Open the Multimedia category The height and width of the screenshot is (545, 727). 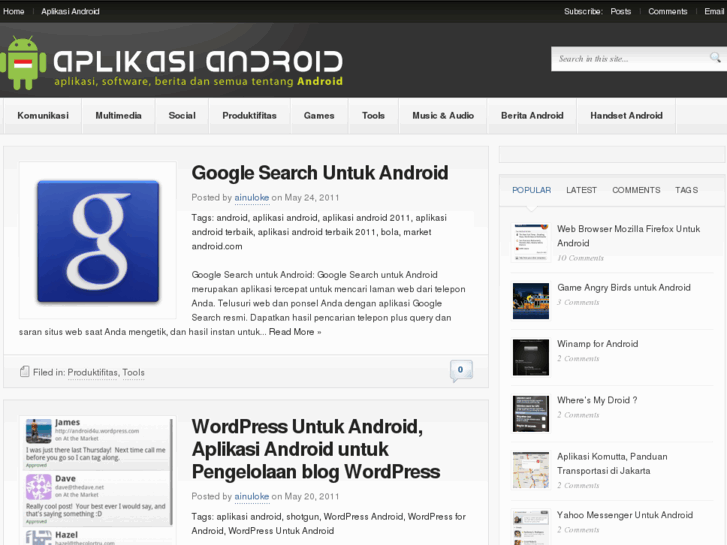point(118,115)
